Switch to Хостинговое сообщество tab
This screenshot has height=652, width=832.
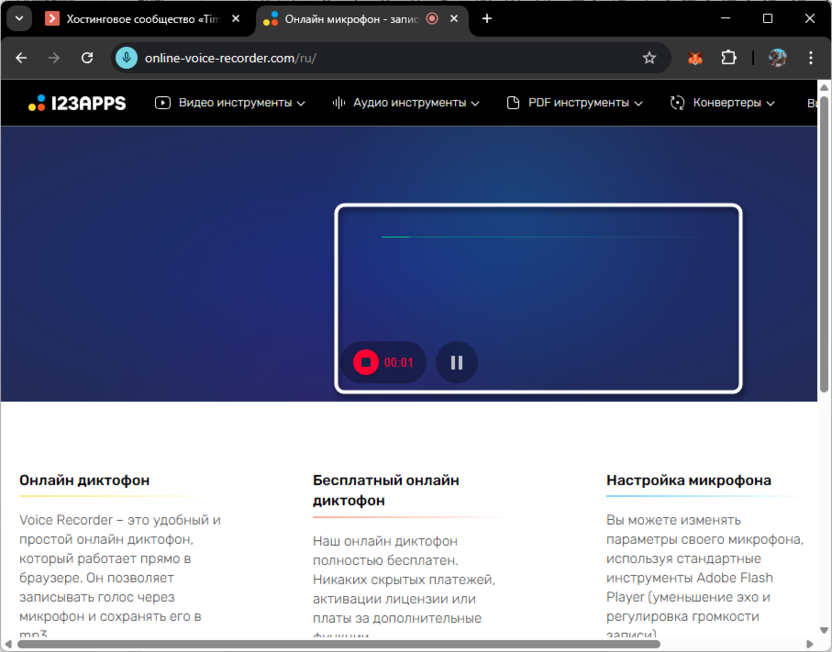pos(143,19)
